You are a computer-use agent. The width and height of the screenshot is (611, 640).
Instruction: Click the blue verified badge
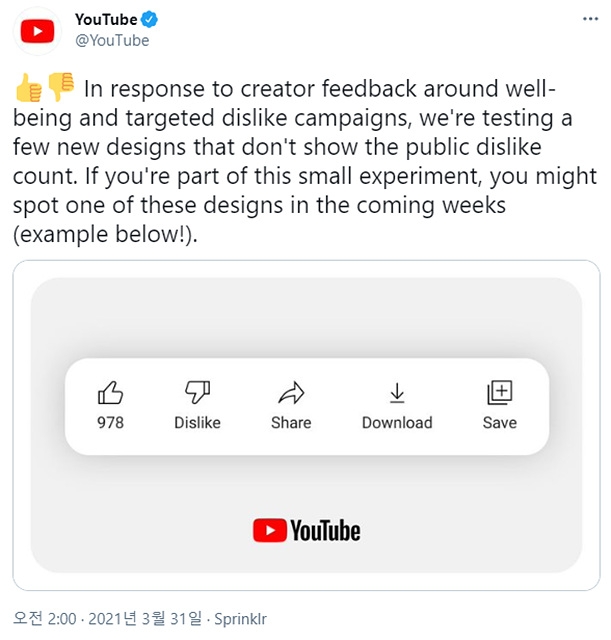coord(150,19)
